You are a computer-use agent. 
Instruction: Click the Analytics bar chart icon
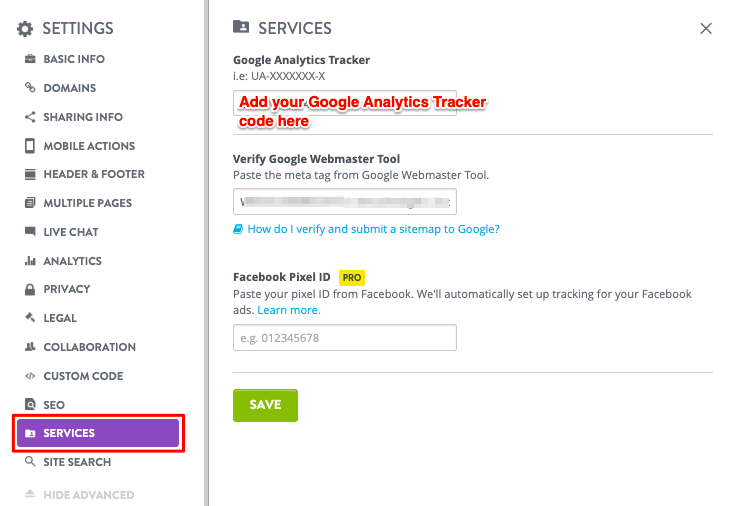pos(30,261)
